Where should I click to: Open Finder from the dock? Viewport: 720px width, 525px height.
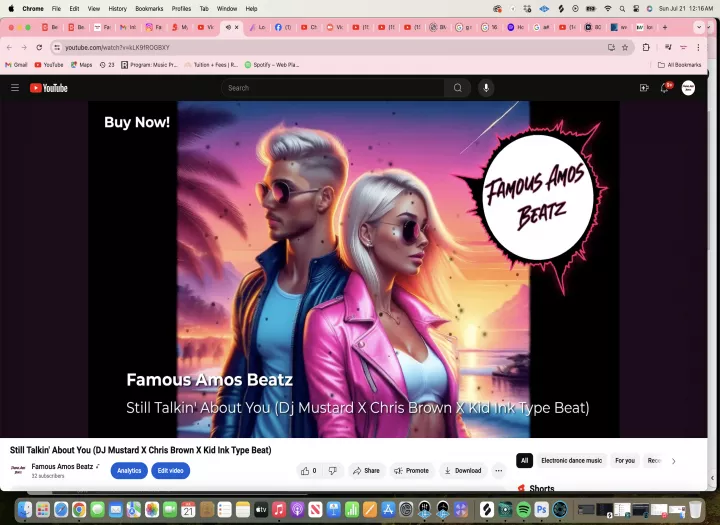(25, 509)
